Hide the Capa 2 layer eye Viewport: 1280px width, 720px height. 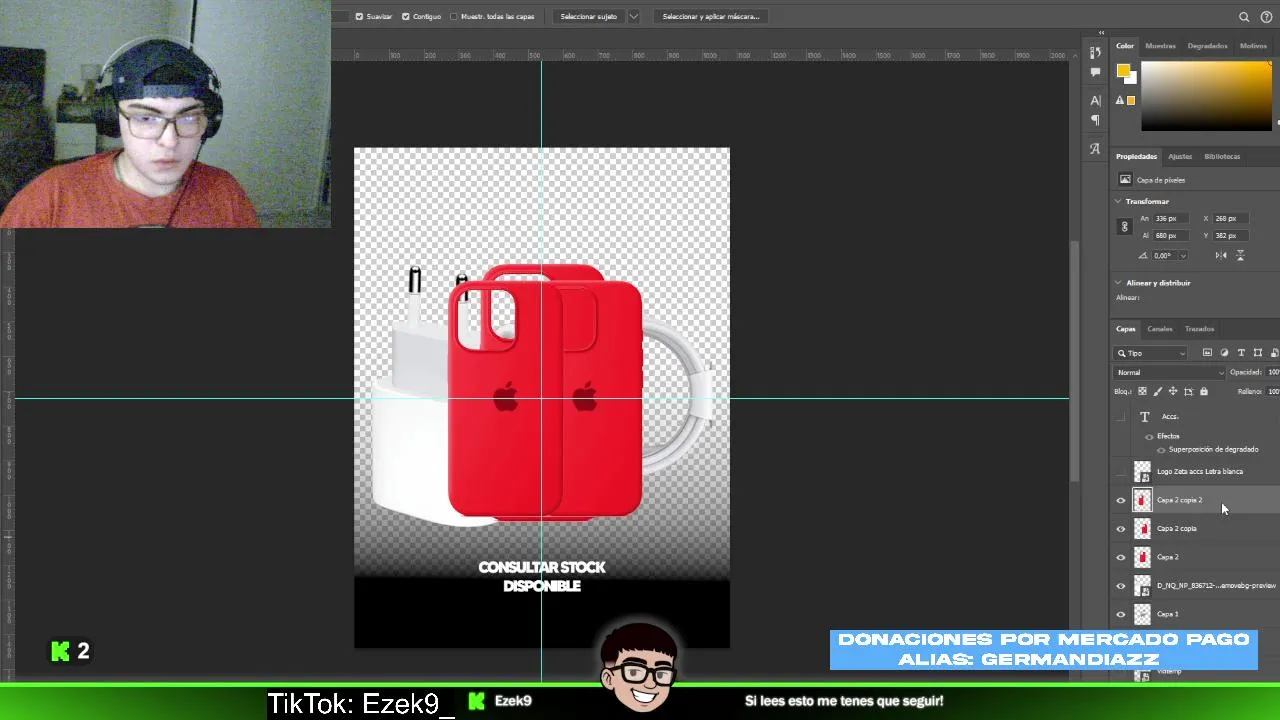(1121, 557)
